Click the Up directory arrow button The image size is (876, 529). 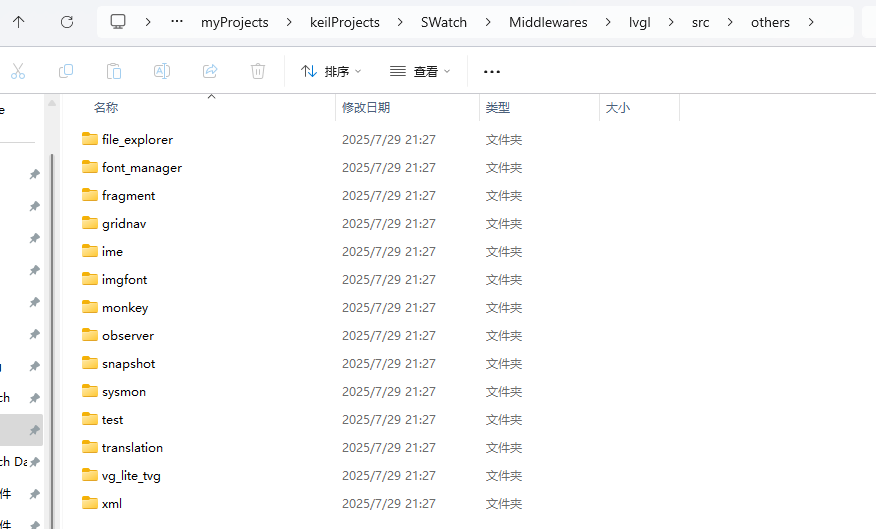pos(19,22)
